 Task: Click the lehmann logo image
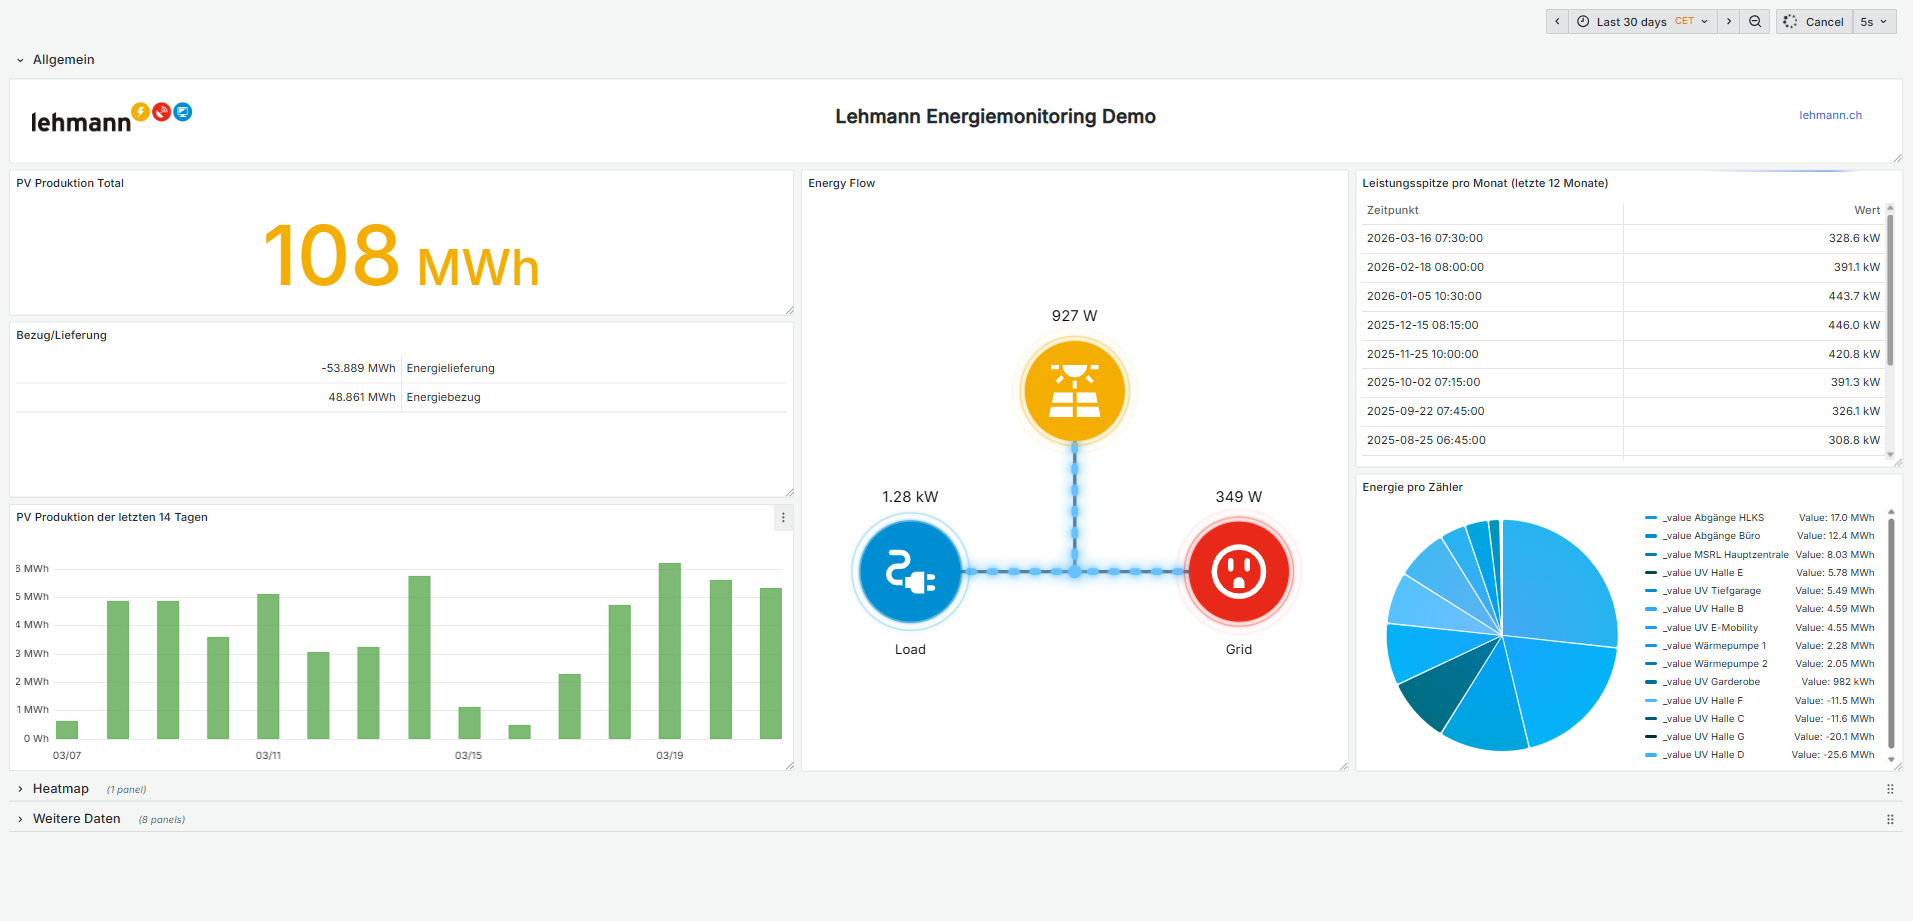(111, 118)
